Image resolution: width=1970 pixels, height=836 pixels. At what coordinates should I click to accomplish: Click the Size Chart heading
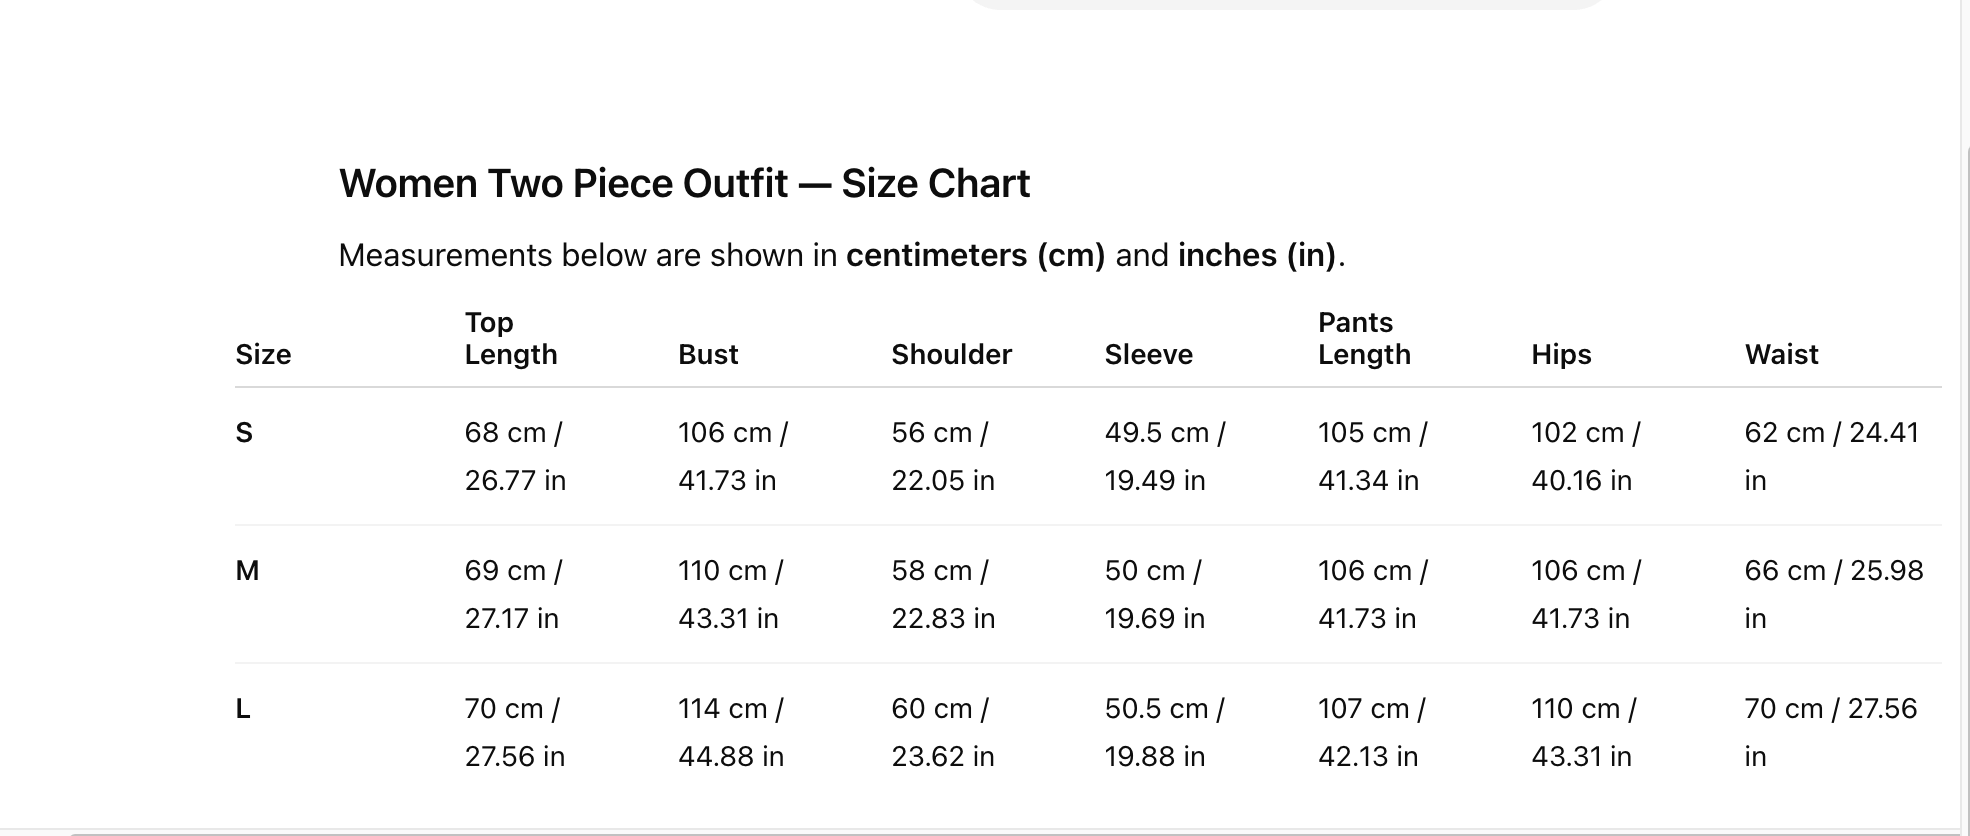pos(684,184)
